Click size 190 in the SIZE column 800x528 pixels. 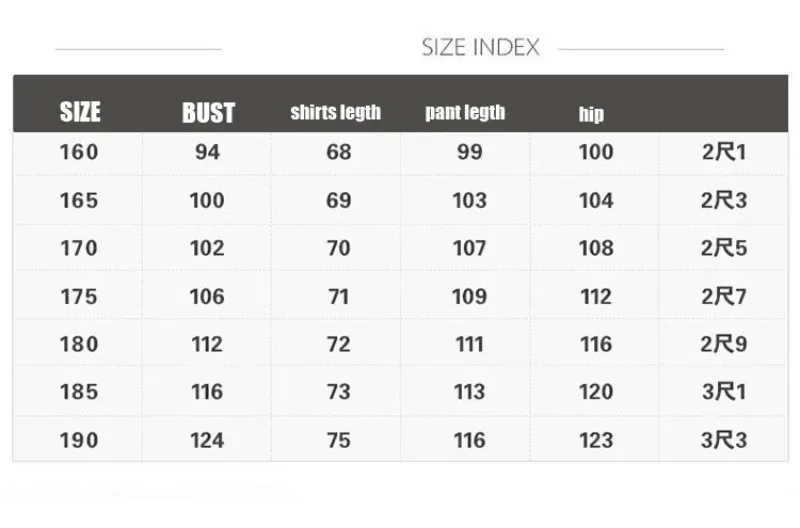pos(79,440)
